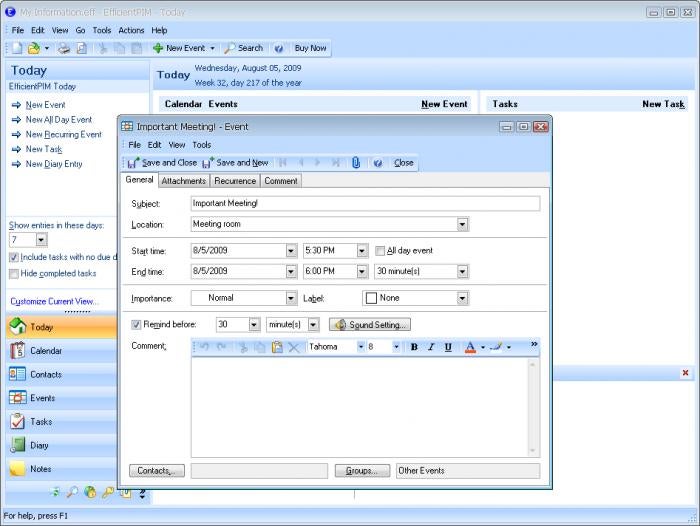Click Customize Current View link
The image size is (700, 526).
[x=55, y=301]
